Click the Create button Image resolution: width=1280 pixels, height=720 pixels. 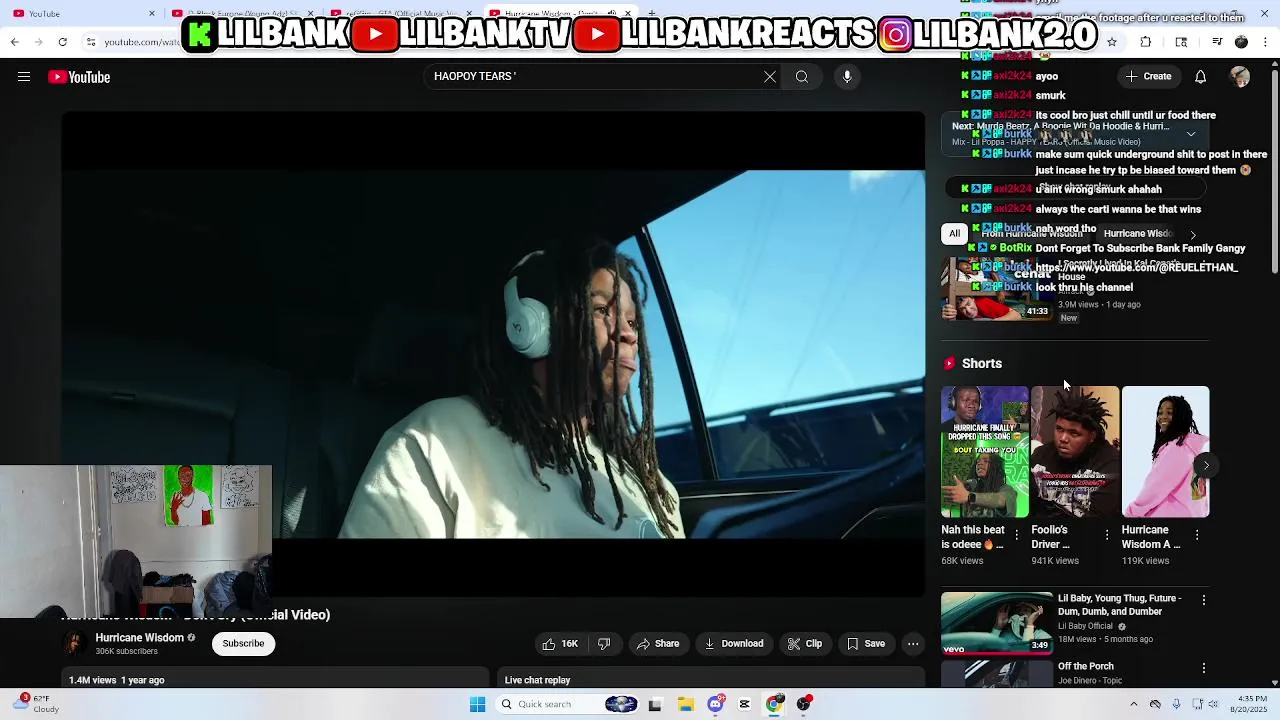pos(1148,77)
